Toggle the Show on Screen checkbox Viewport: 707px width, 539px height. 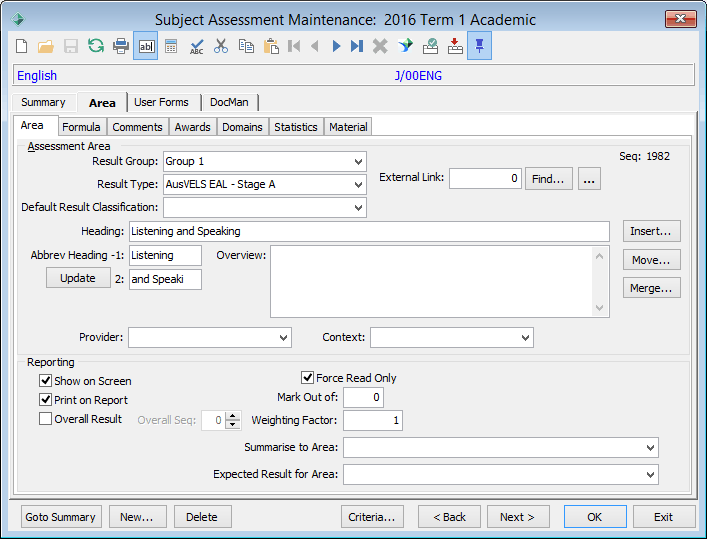(45, 381)
